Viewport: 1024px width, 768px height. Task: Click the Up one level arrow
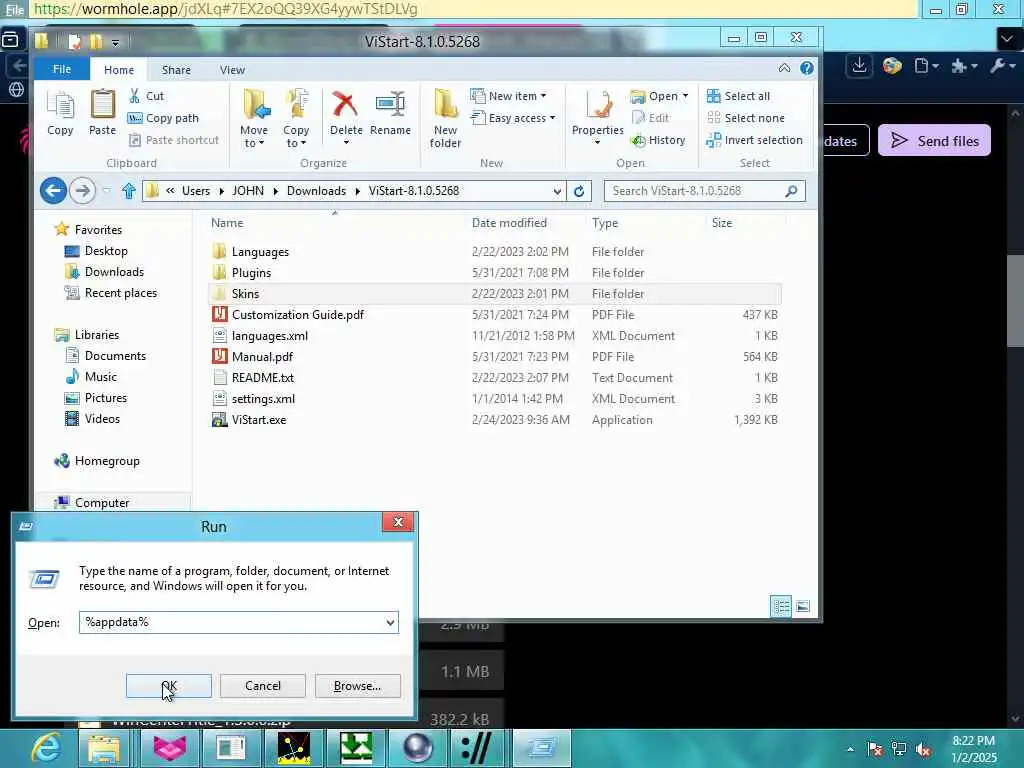[x=129, y=191]
